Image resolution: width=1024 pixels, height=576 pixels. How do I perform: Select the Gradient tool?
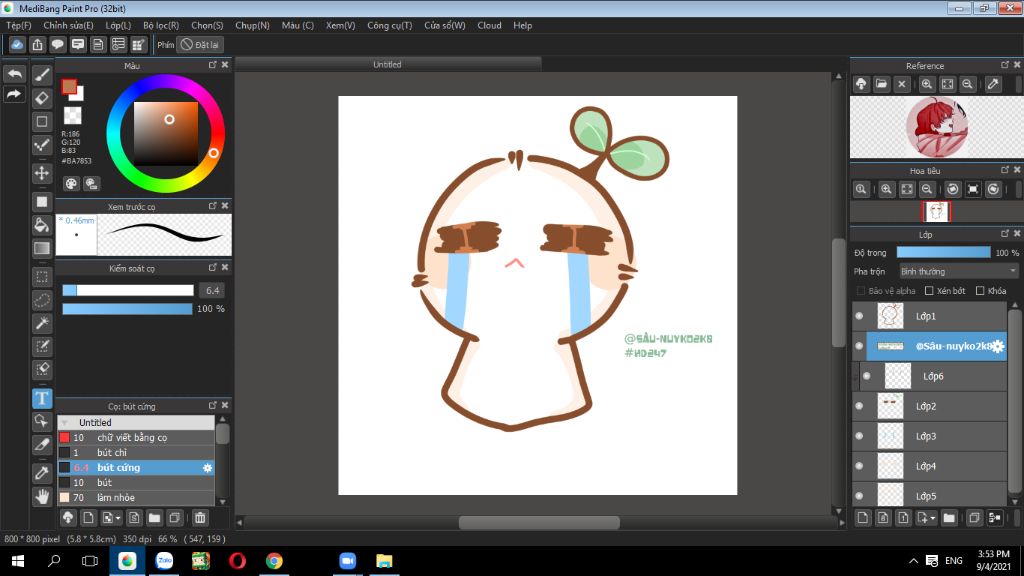[x=42, y=249]
